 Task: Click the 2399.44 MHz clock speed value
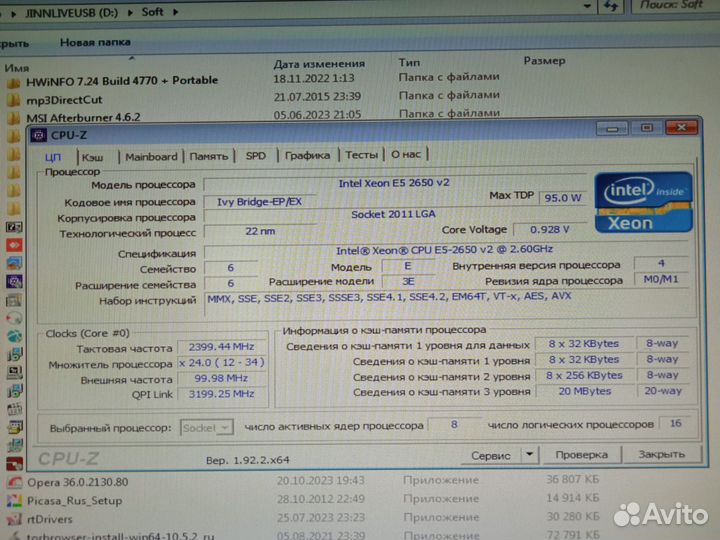click(x=221, y=347)
